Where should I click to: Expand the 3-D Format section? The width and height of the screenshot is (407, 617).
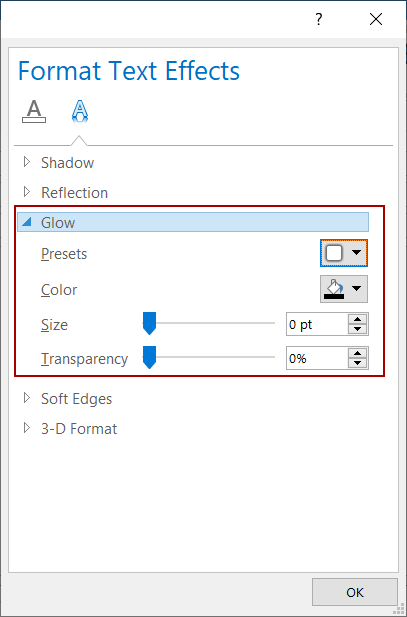coord(70,429)
